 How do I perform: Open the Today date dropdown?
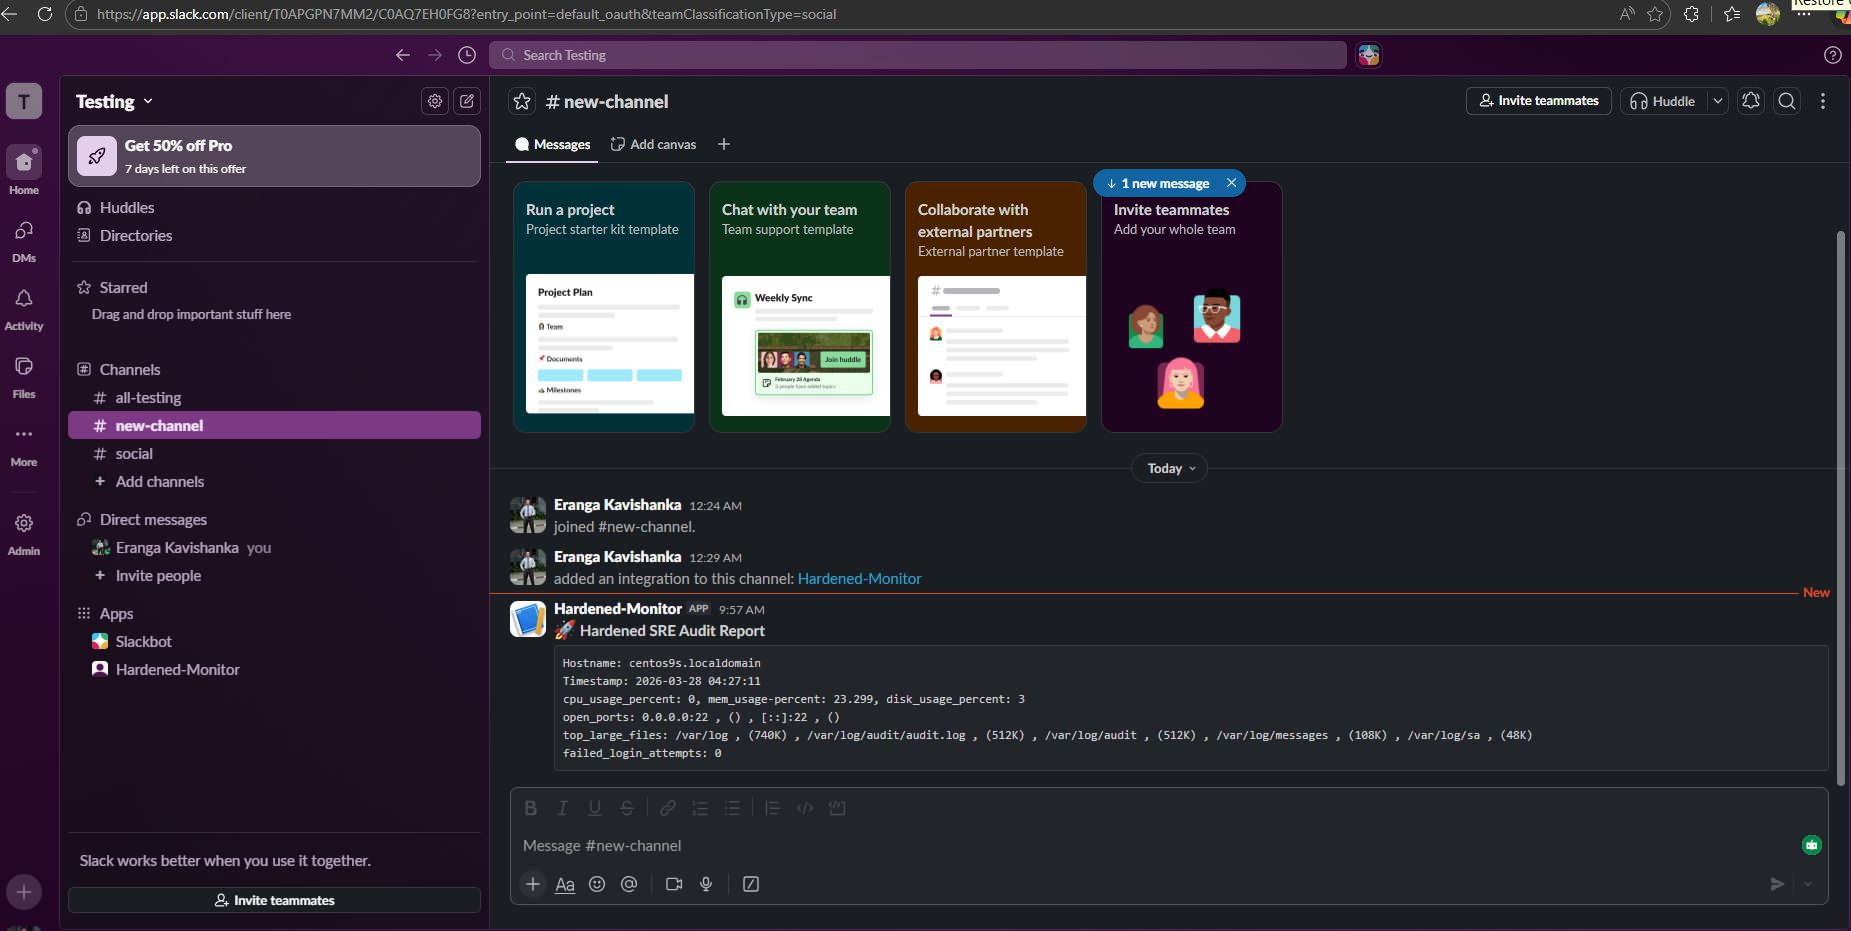(1169, 468)
